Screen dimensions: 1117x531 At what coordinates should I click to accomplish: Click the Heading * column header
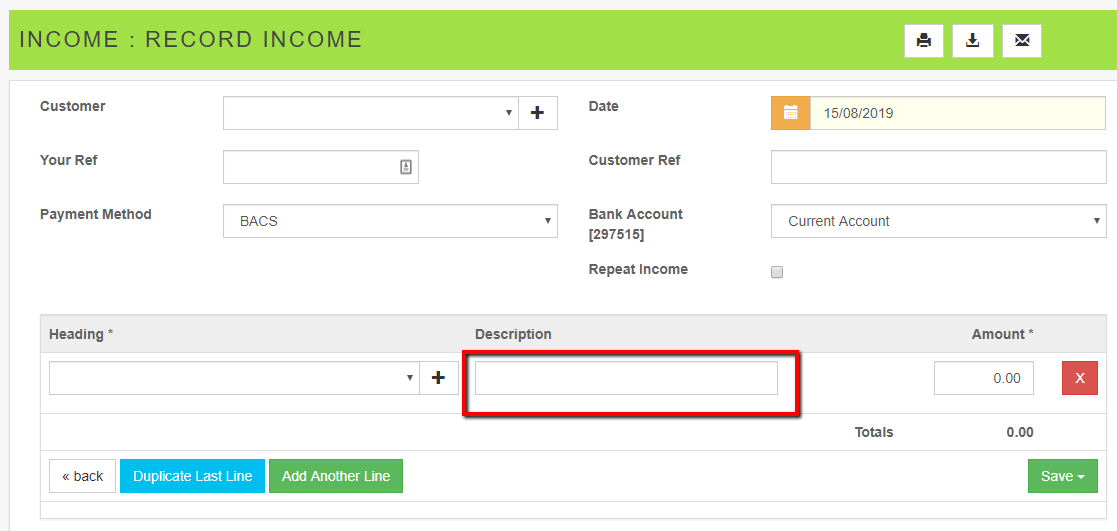pyautogui.click(x=81, y=334)
